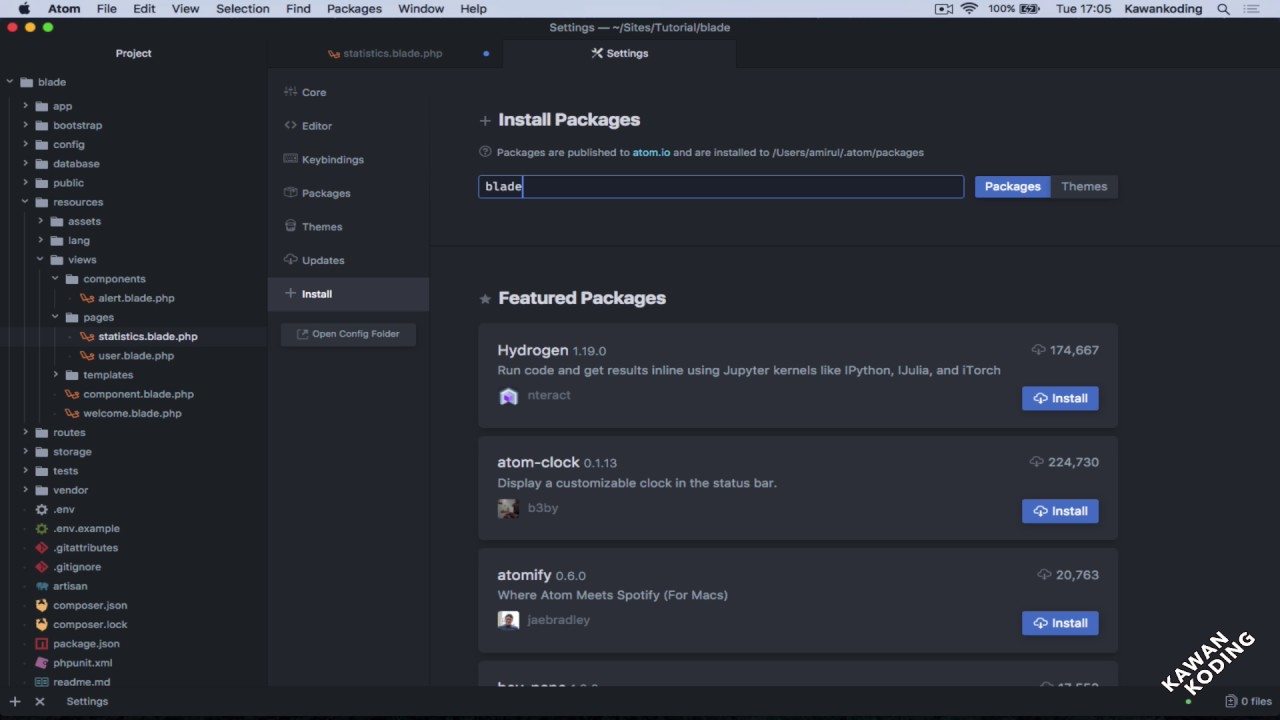This screenshot has width=1280, height=720.
Task: Open Spotlight search icon
Action: click(1223, 9)
